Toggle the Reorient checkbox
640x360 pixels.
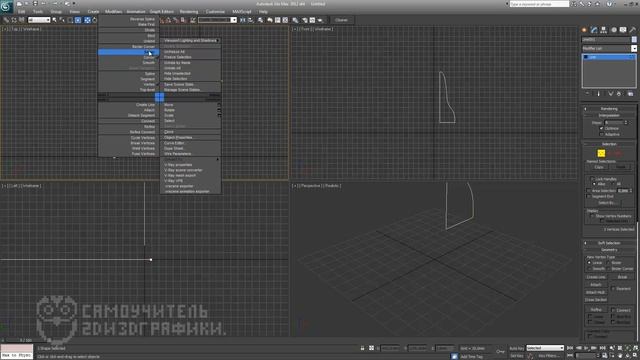pyautogui.click(x=613, y=289)
